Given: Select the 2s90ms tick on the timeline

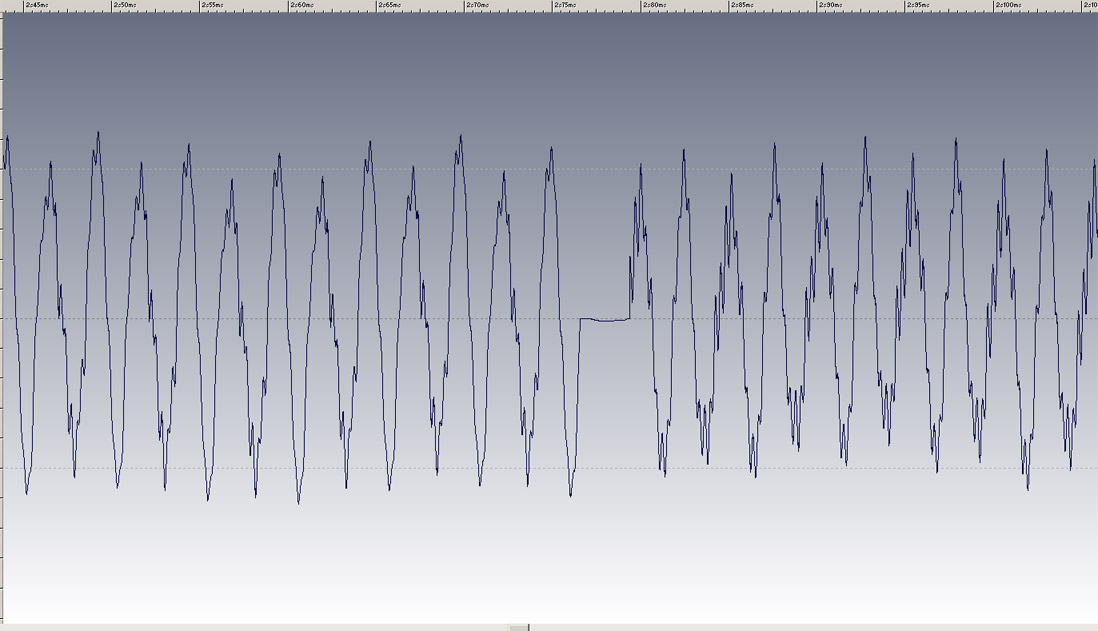Looking at the screenshot, I should pos(830,5).
